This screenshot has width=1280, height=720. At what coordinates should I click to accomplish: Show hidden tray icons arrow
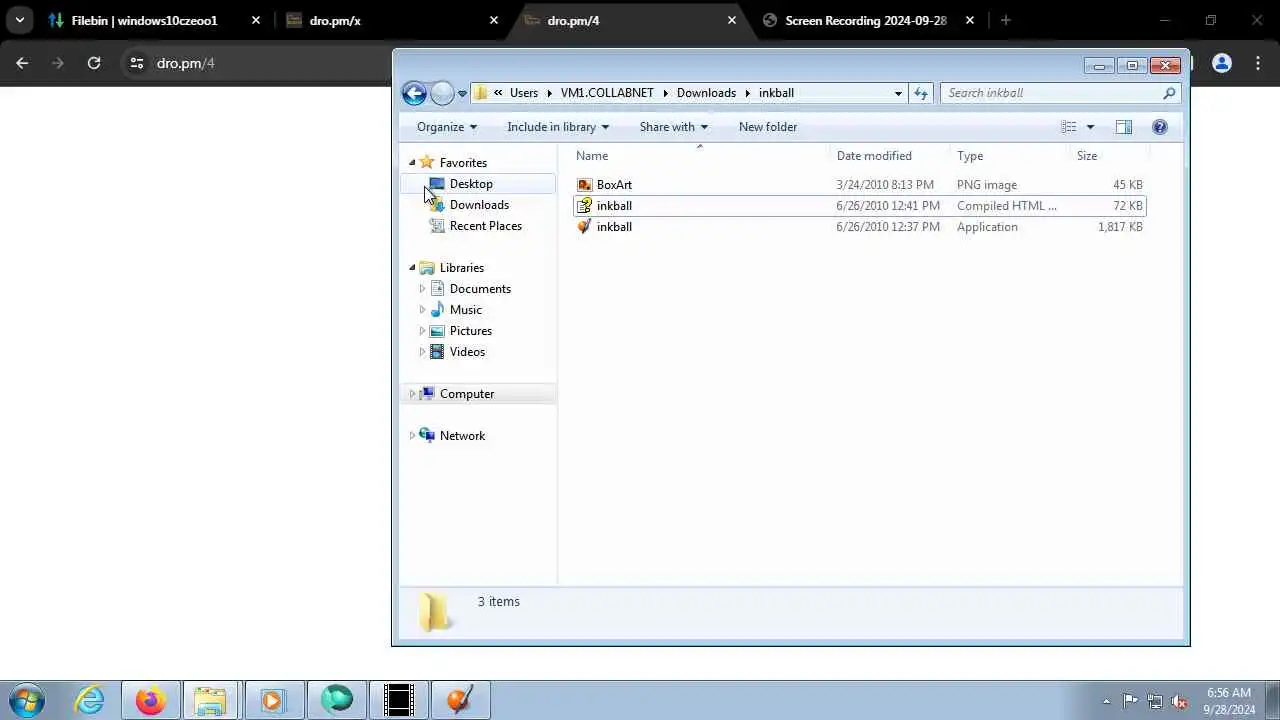pyautogui.click(x=1106, y=701)
